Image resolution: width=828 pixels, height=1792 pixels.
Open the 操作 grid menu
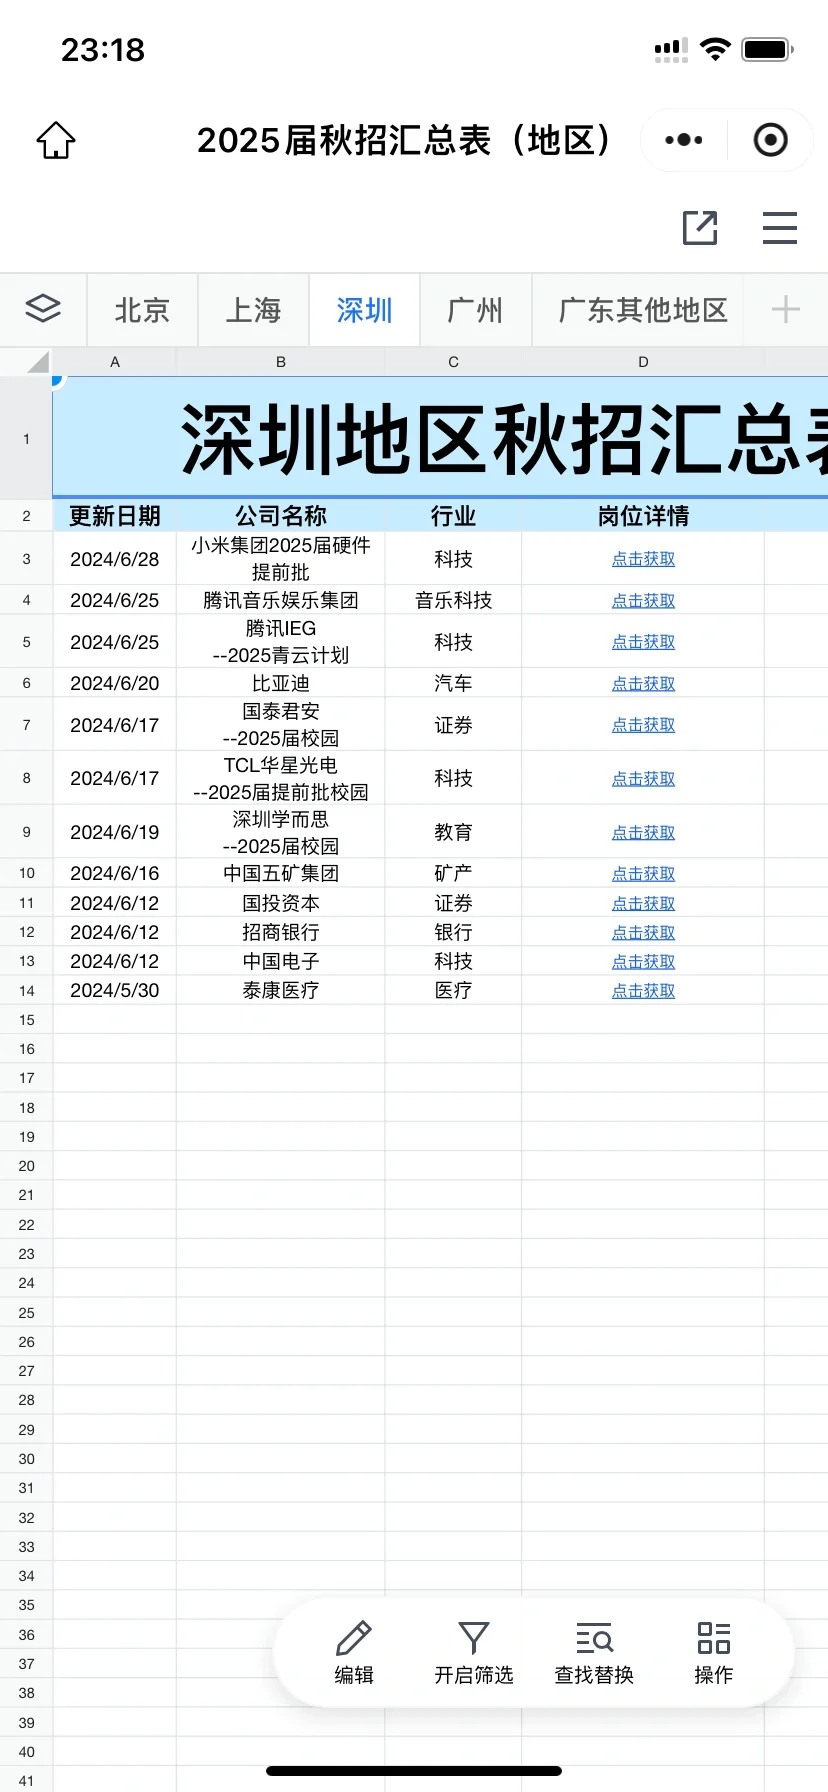[x=713, y=1653]
